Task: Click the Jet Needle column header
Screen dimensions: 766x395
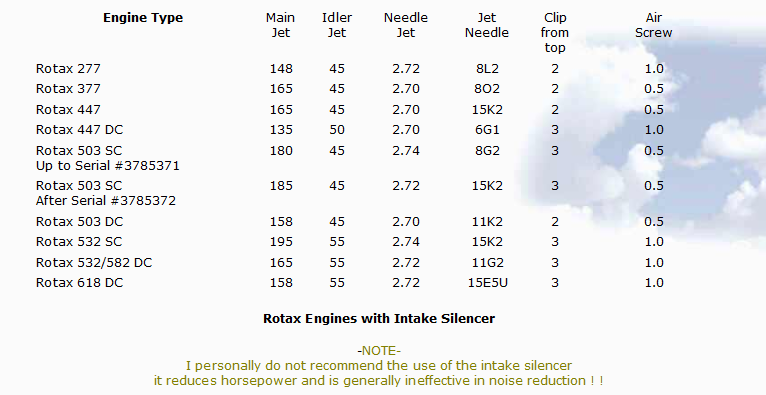Action: pos(487,25)
